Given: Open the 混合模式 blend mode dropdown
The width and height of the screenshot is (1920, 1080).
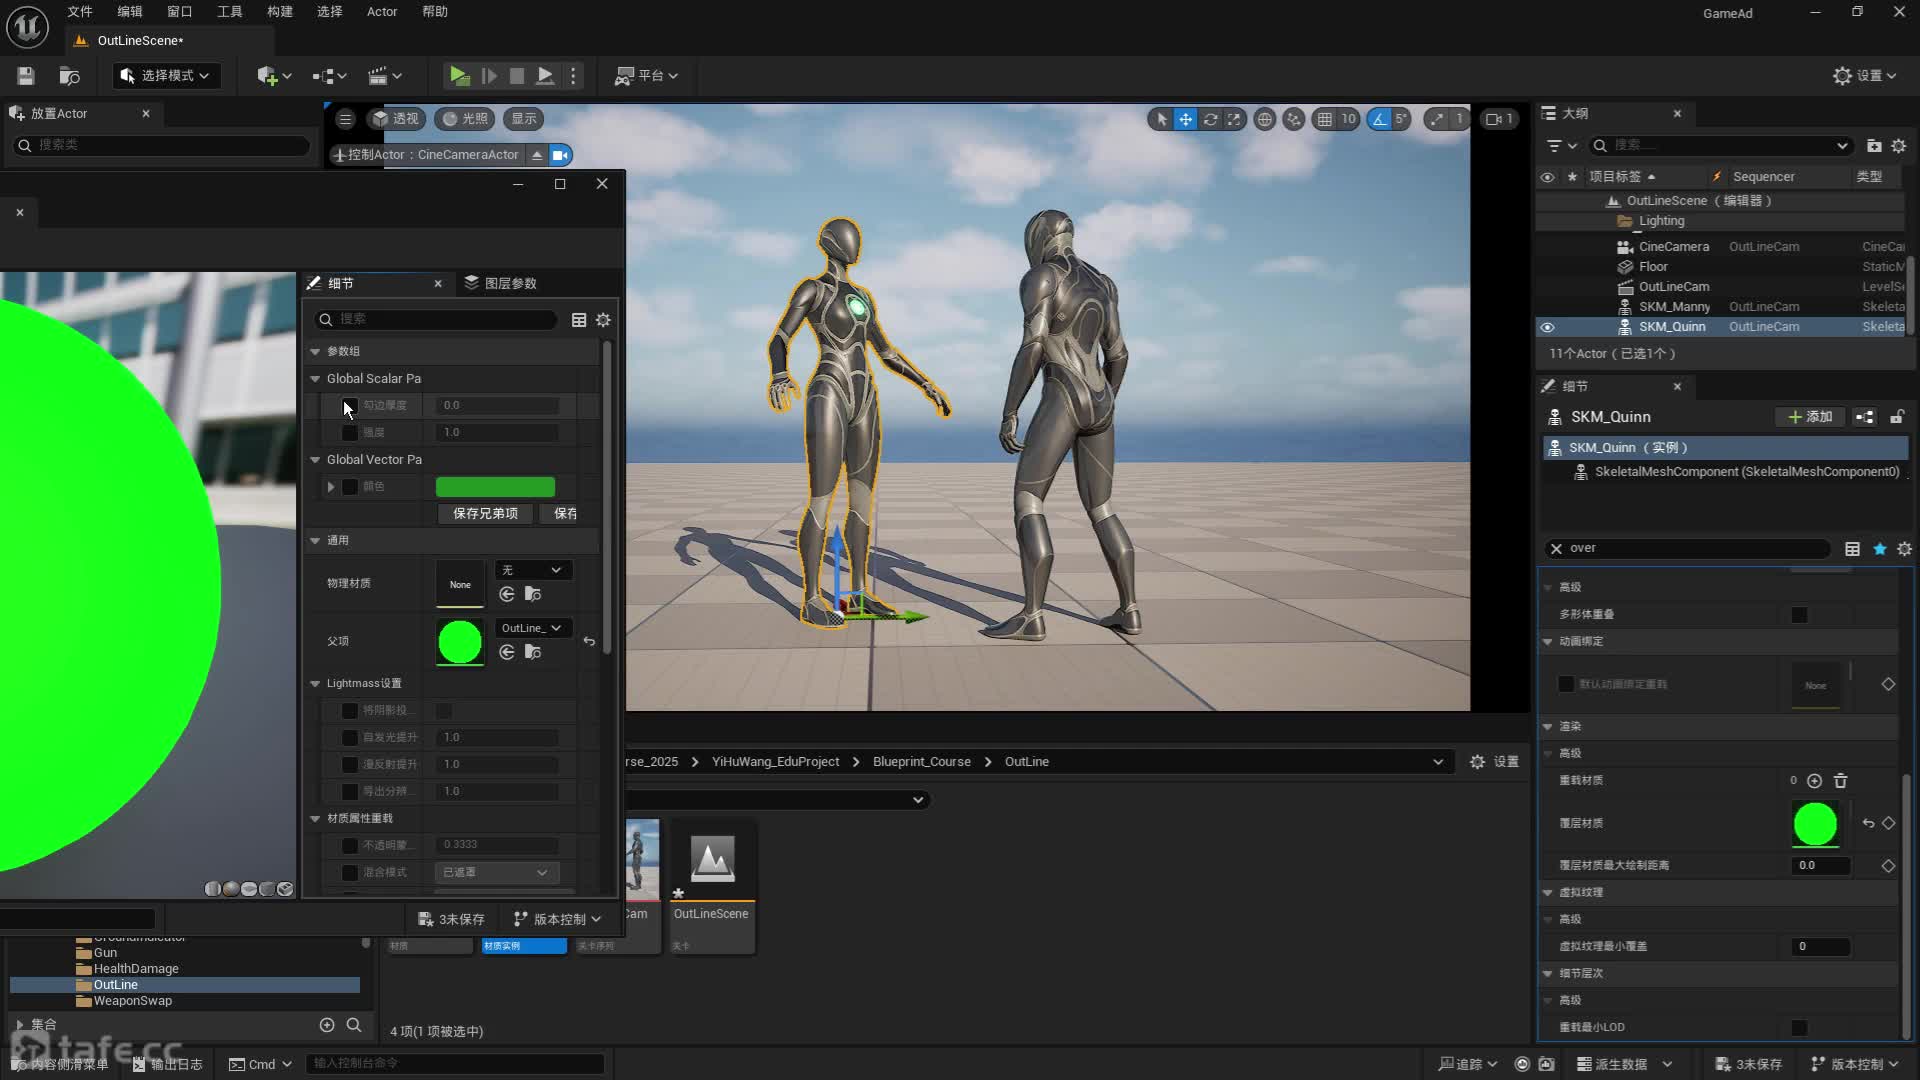Looking at the screenshot, I should (x=496, y=872).
